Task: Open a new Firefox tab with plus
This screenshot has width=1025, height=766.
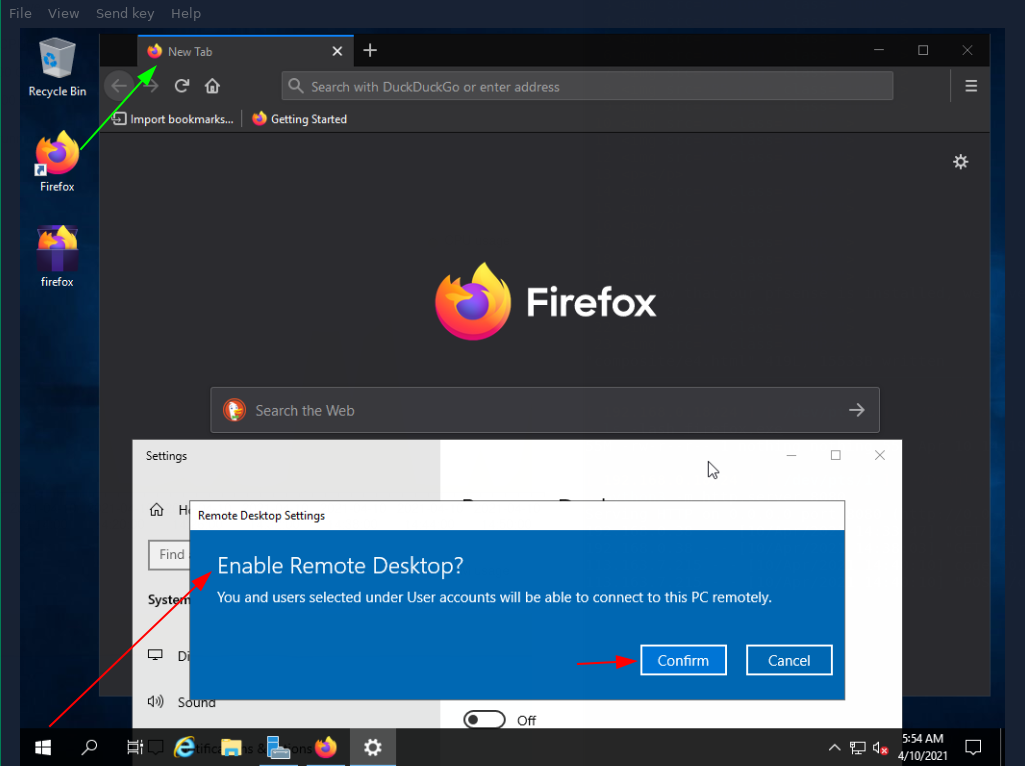Action: pyautogui.click(x=370, y=50)
